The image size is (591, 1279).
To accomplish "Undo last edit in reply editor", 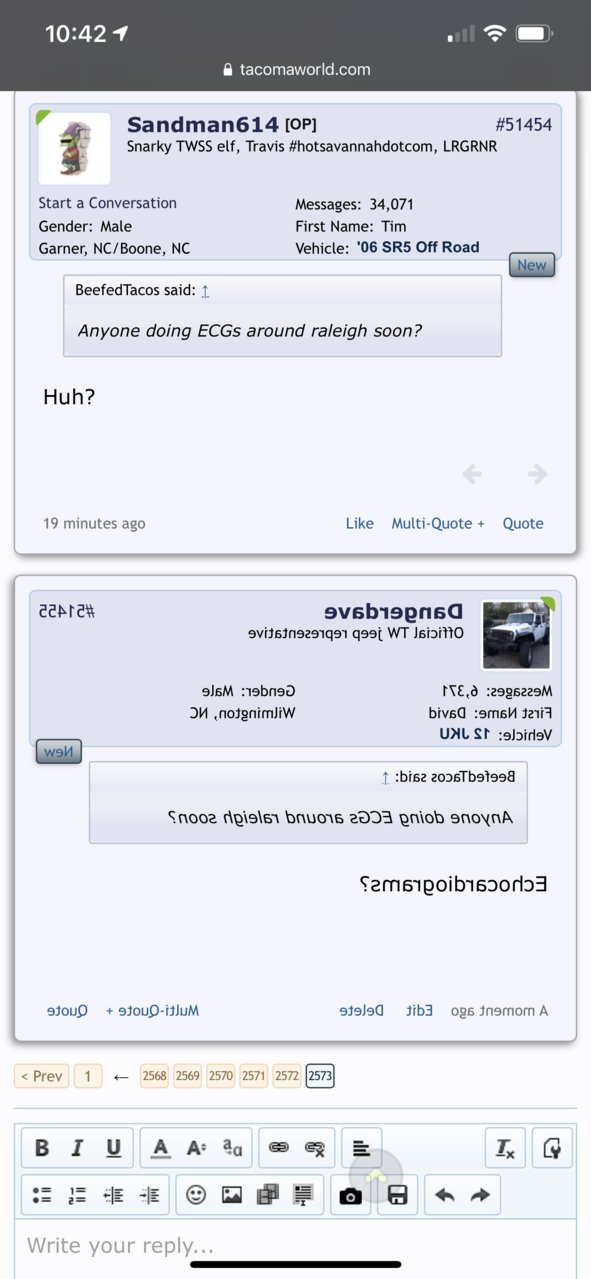I will (445, 1195).
